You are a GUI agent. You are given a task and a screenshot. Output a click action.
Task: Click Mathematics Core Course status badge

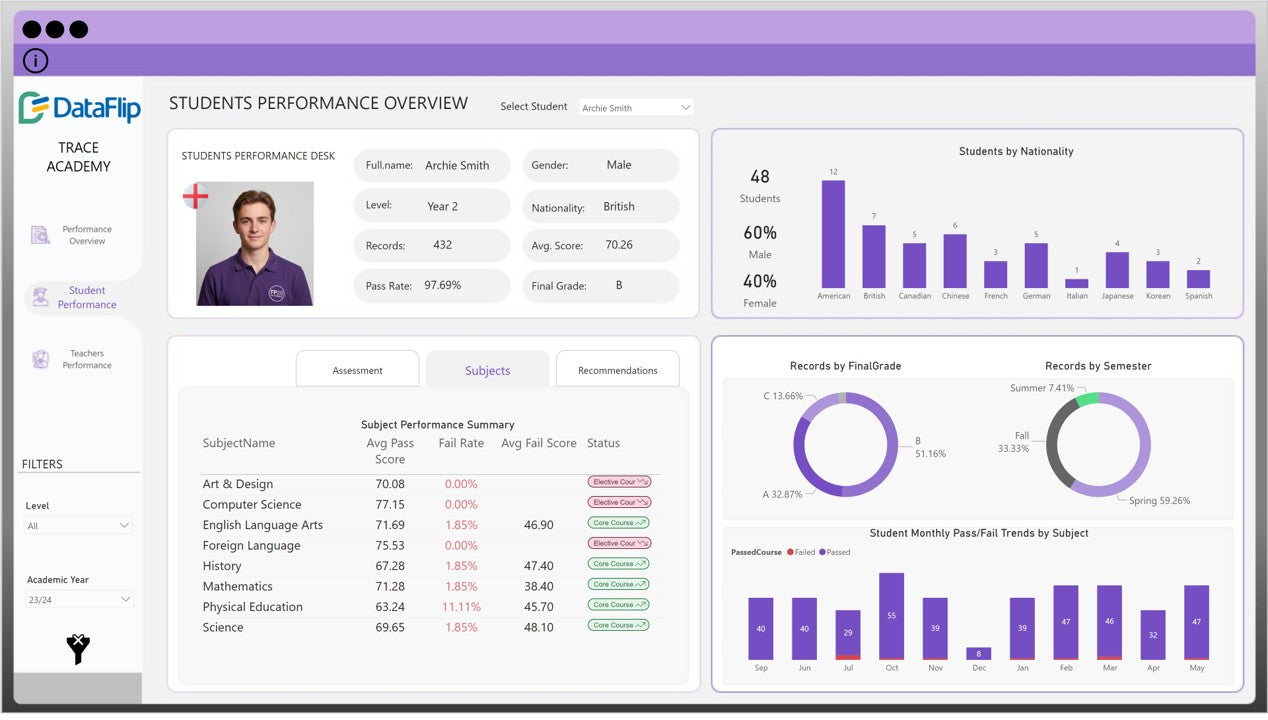[x=619, y=584]
